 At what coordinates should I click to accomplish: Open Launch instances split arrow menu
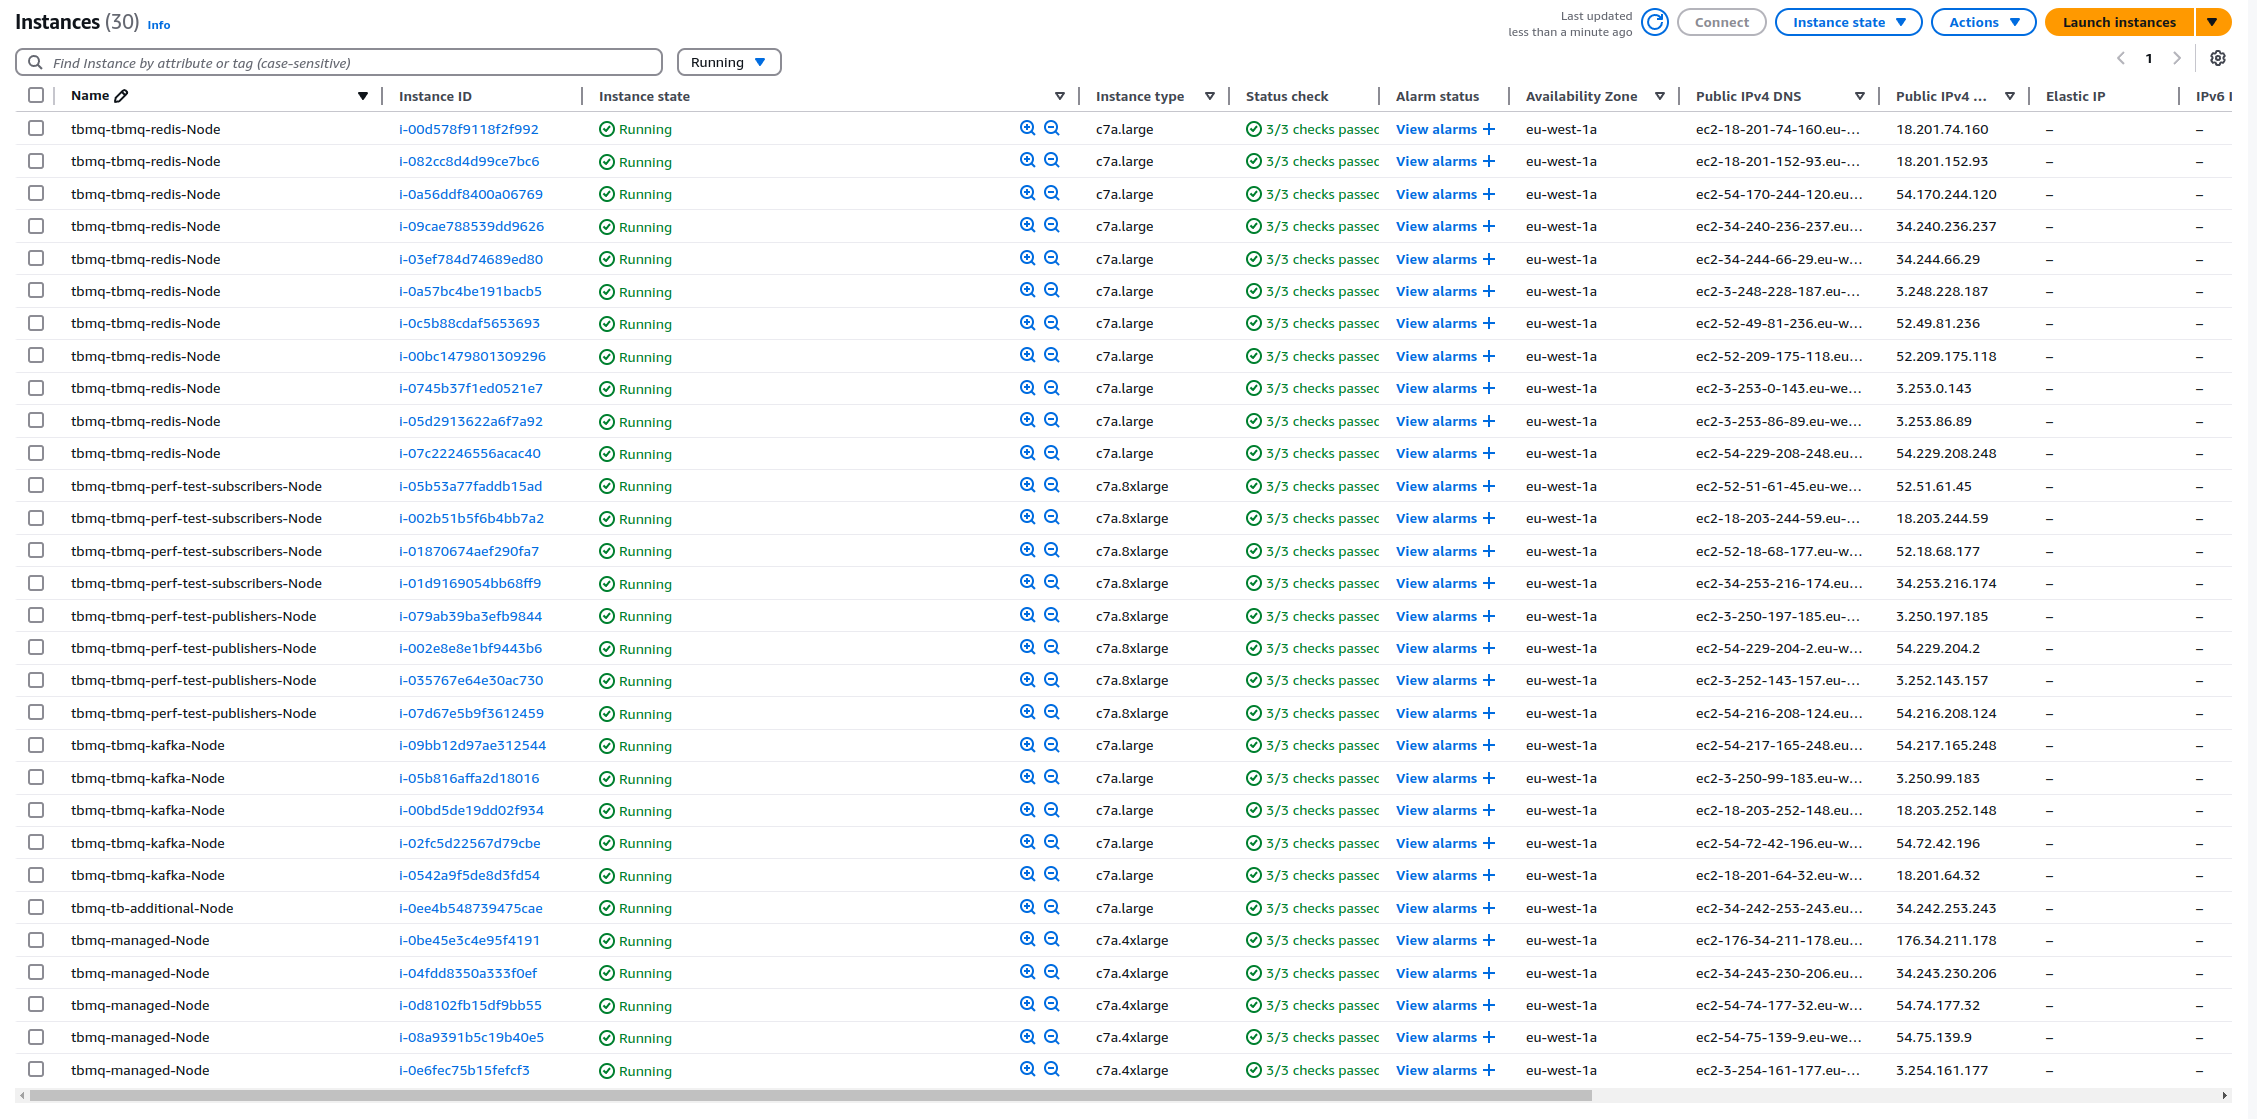[x=2213, y=22]
